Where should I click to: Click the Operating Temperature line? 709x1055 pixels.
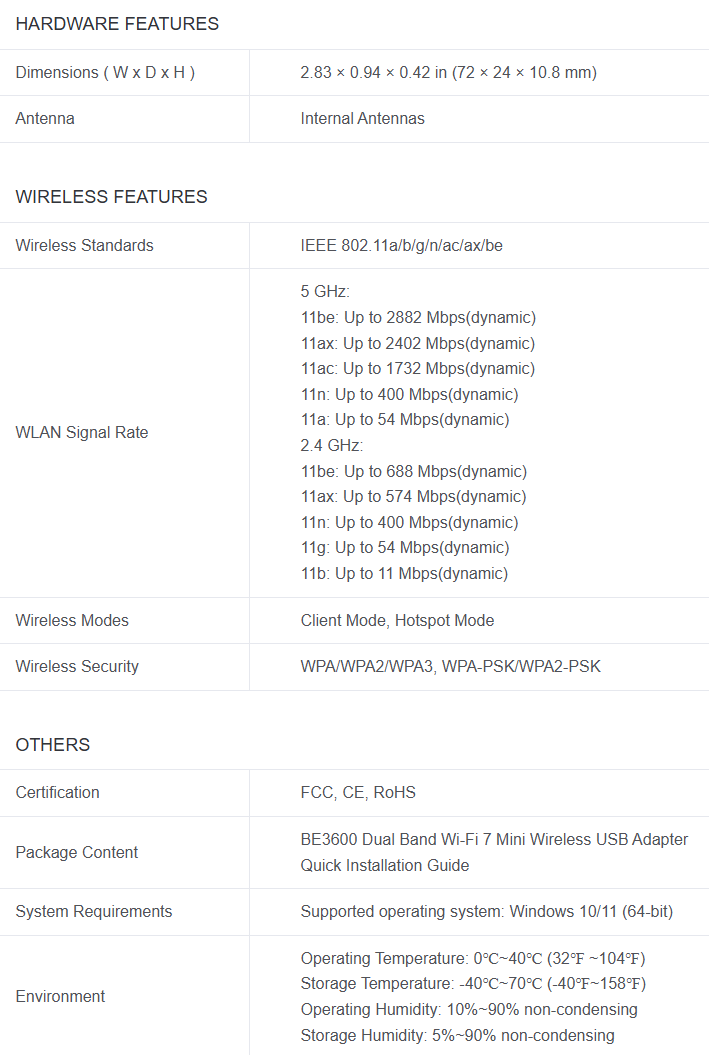click(x=473, y=958)
